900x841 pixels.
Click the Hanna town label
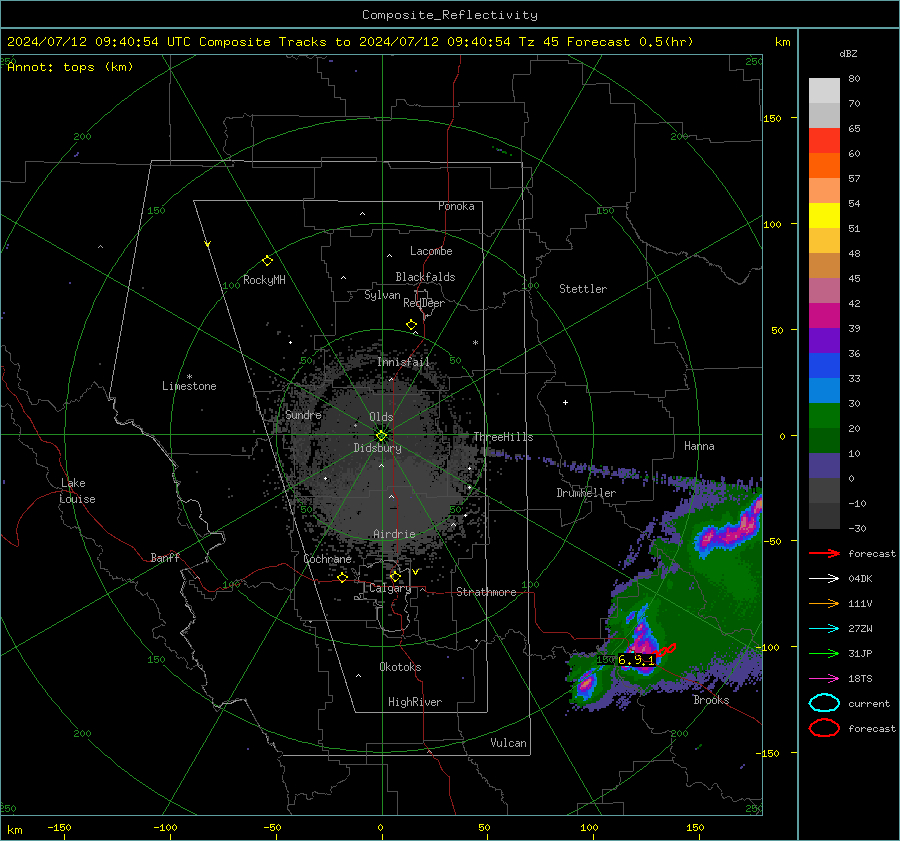pyautogui.click(x=699, y=446)
